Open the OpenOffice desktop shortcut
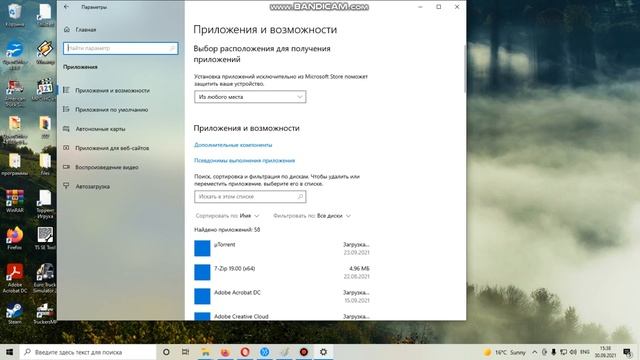Viewport: 640px width, 360px height. 15,55
